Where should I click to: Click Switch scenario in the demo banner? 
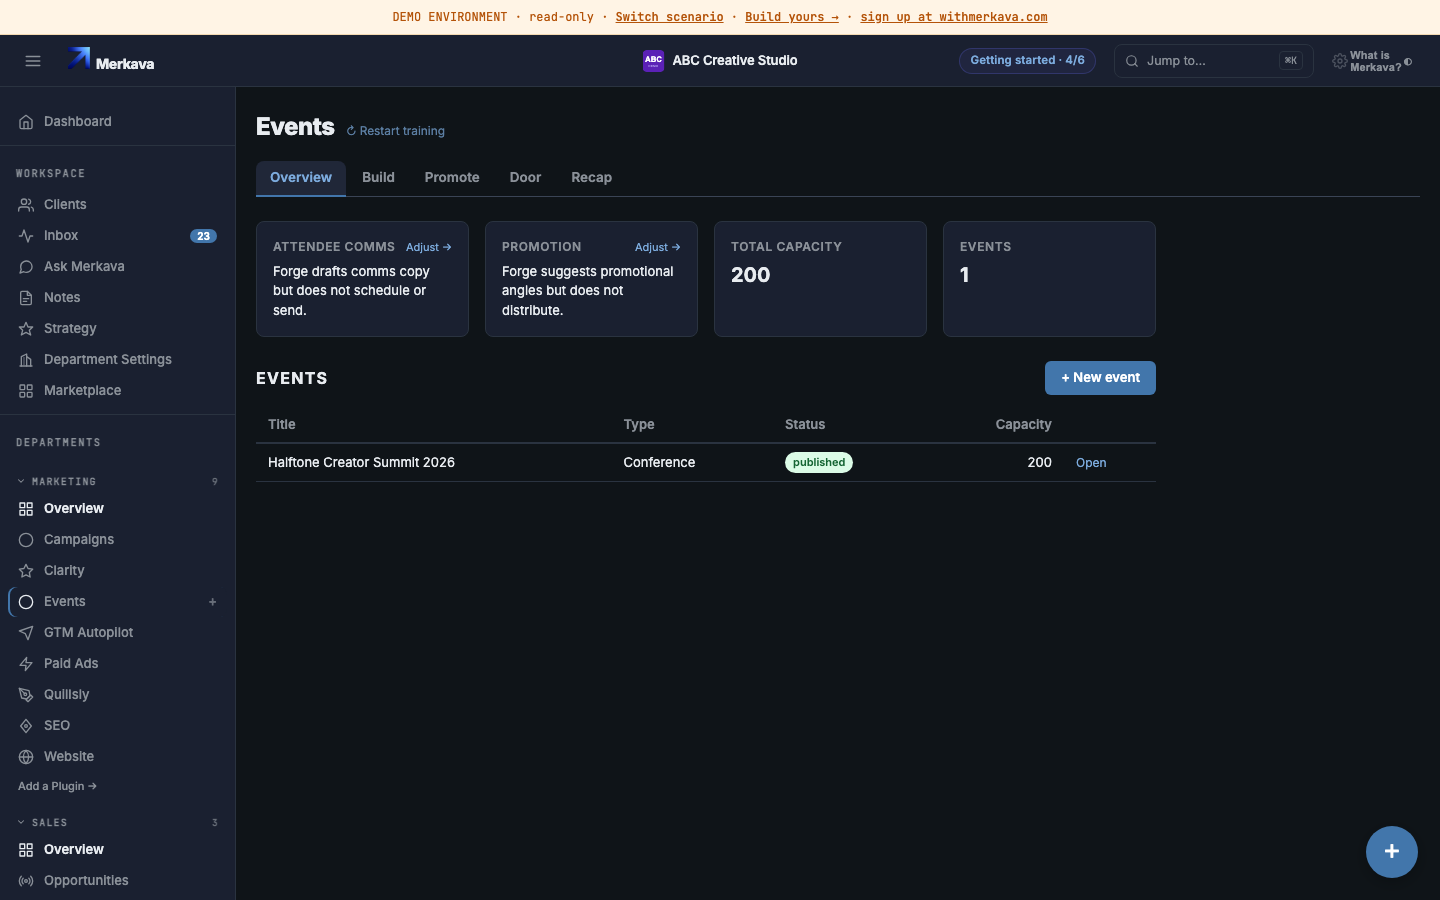(x=669, y=17)
